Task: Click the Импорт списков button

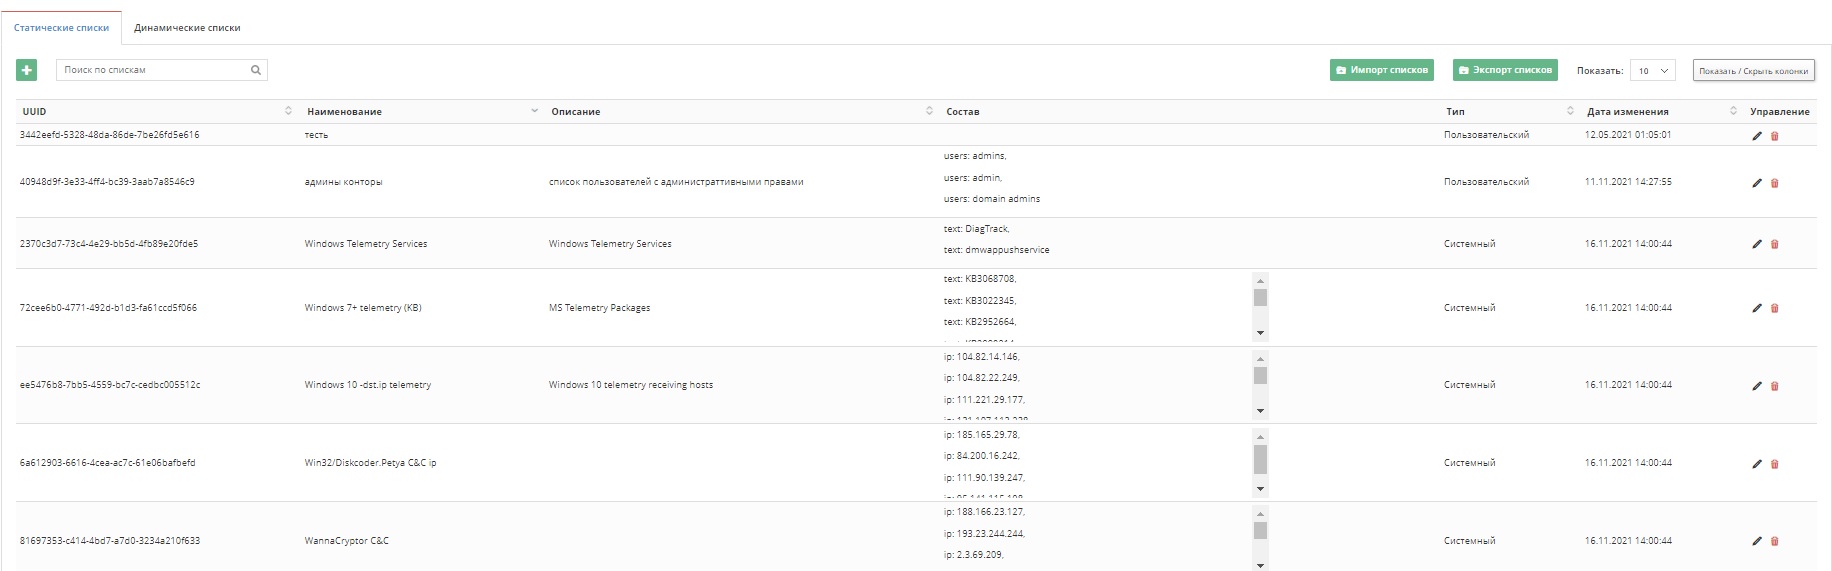Action: point(1382,70)
